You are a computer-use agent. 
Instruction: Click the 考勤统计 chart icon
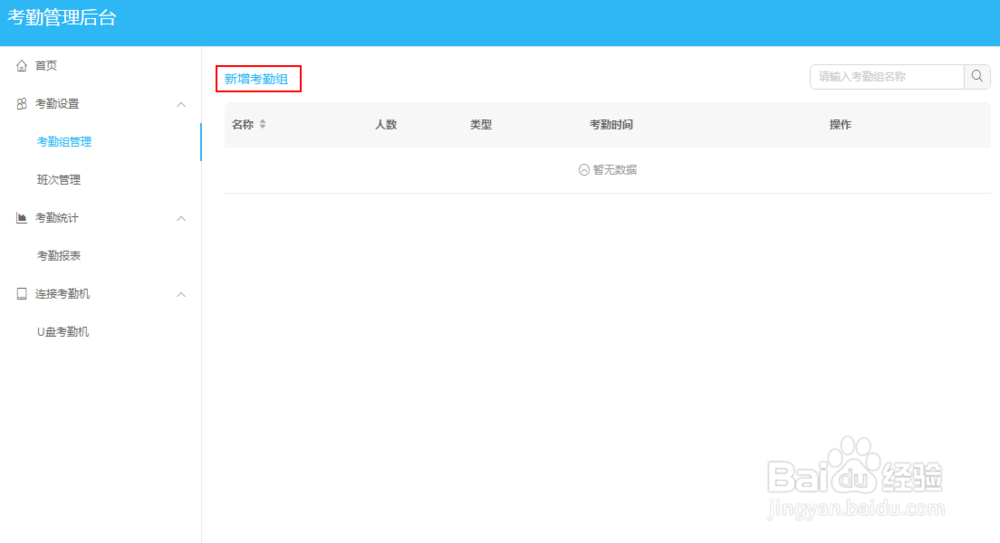click(22, 218)
